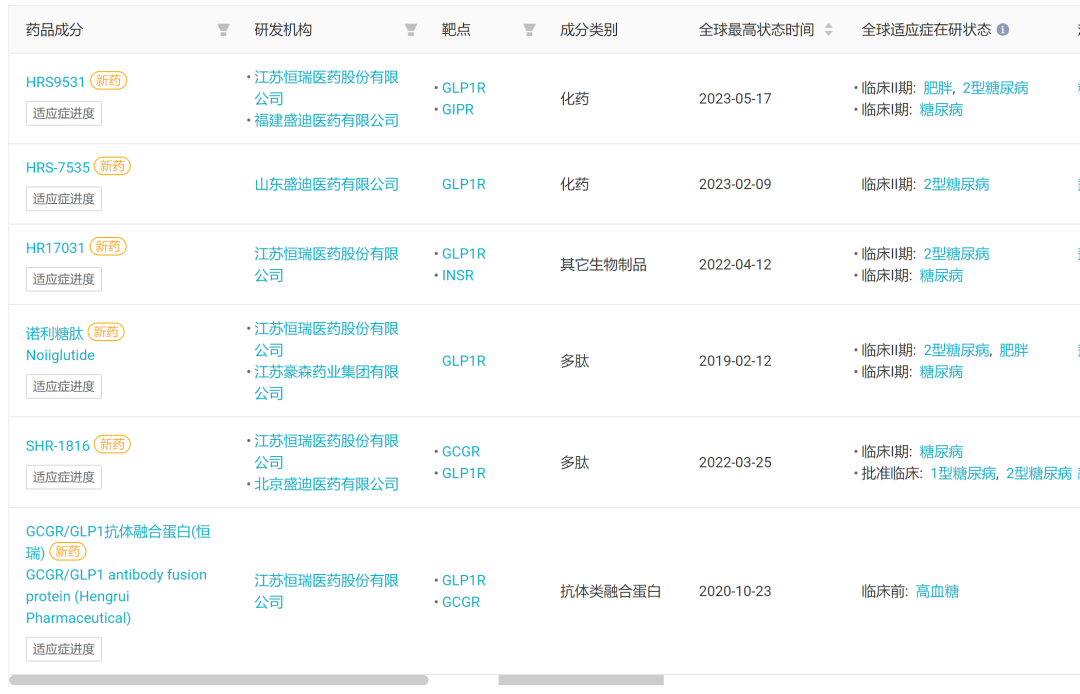Click 适应症进度 button for HRS-7535
Viewport: 1080px width, 694px height.
pos(63,198)
